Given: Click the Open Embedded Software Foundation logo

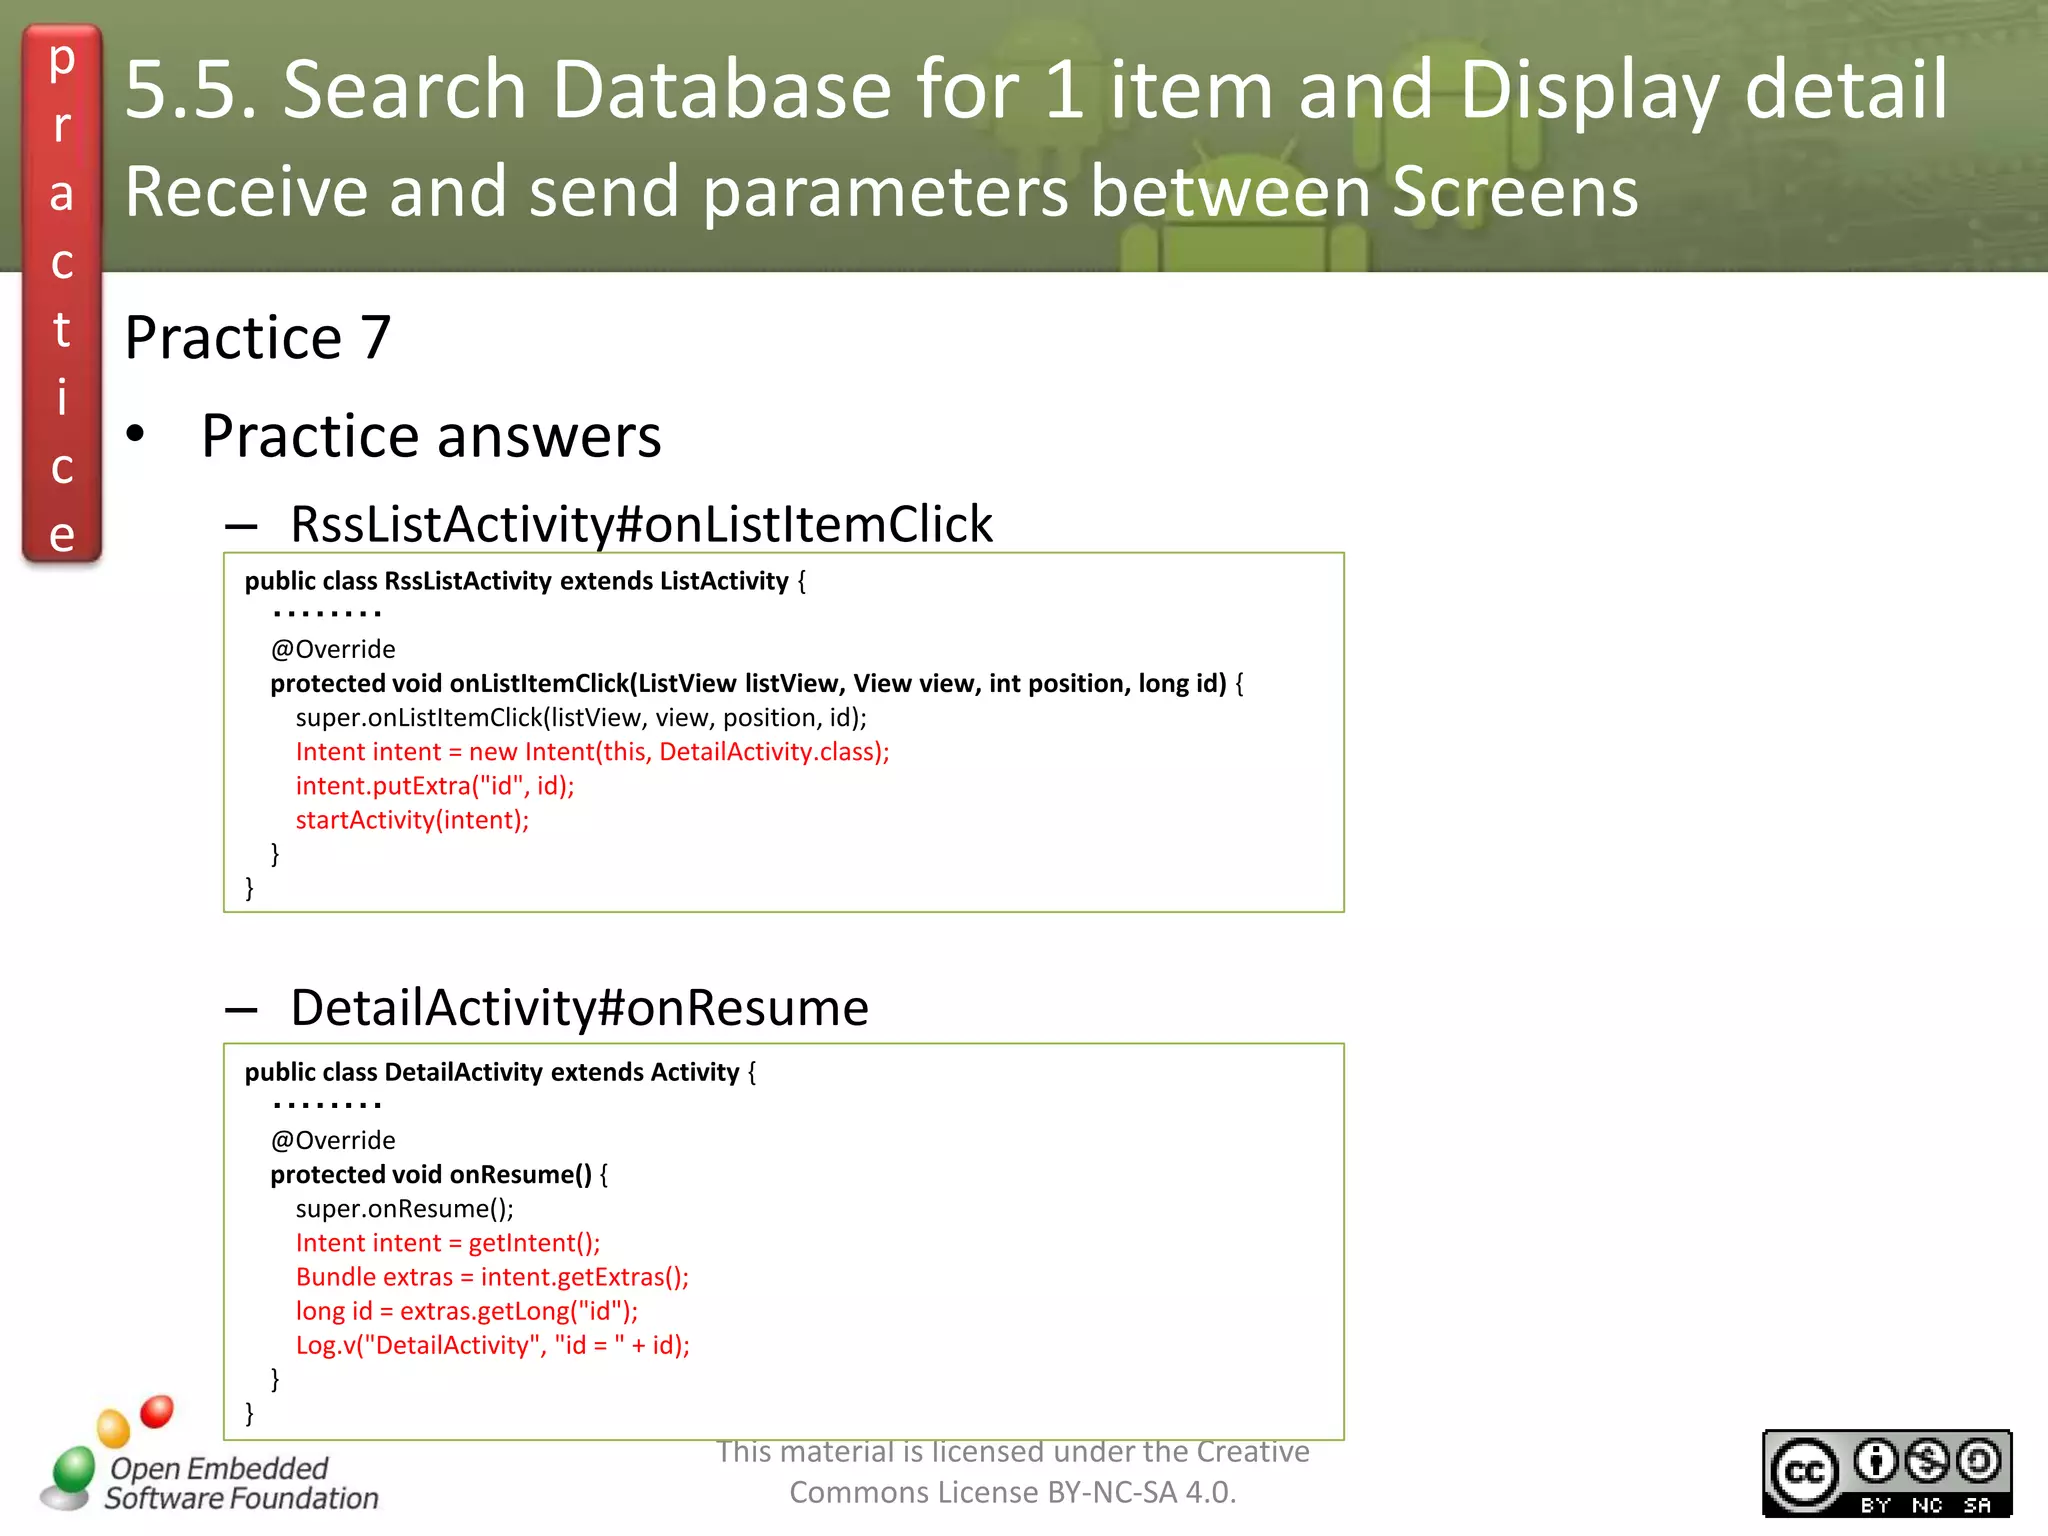Looking at the screenshot, I should 209,1456.
